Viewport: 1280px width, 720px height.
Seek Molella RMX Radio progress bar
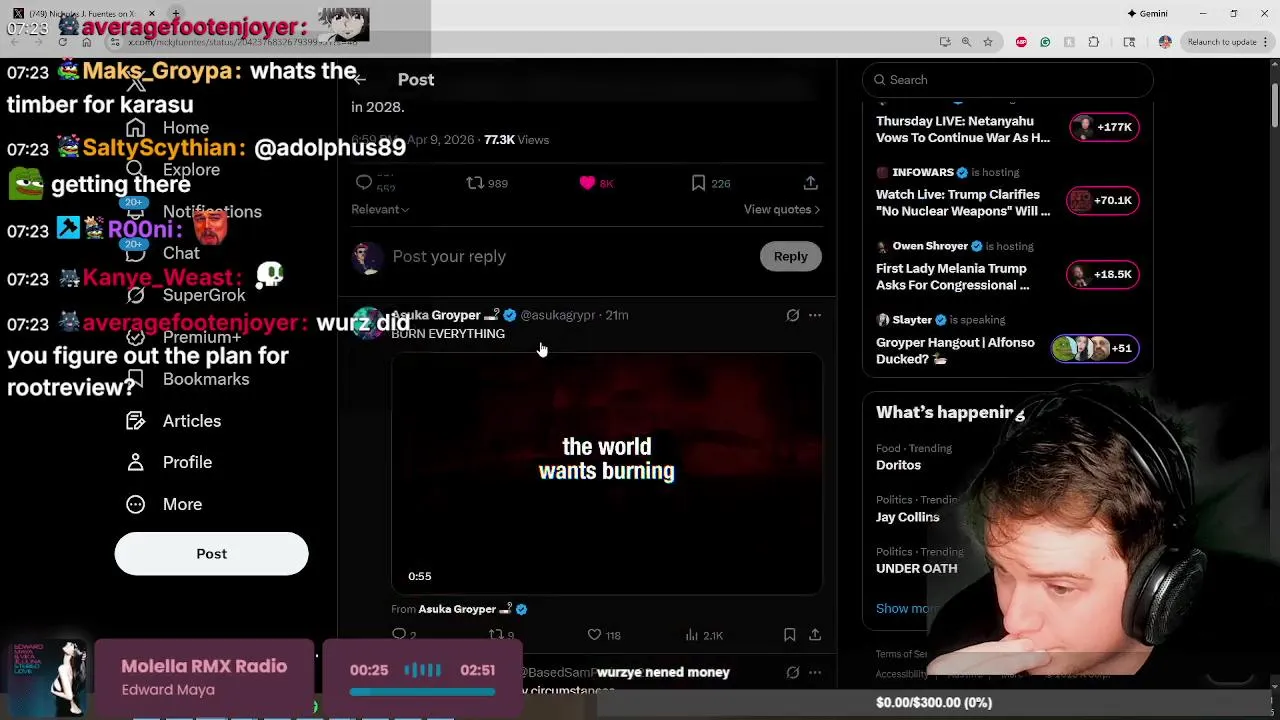coord(422,692)
